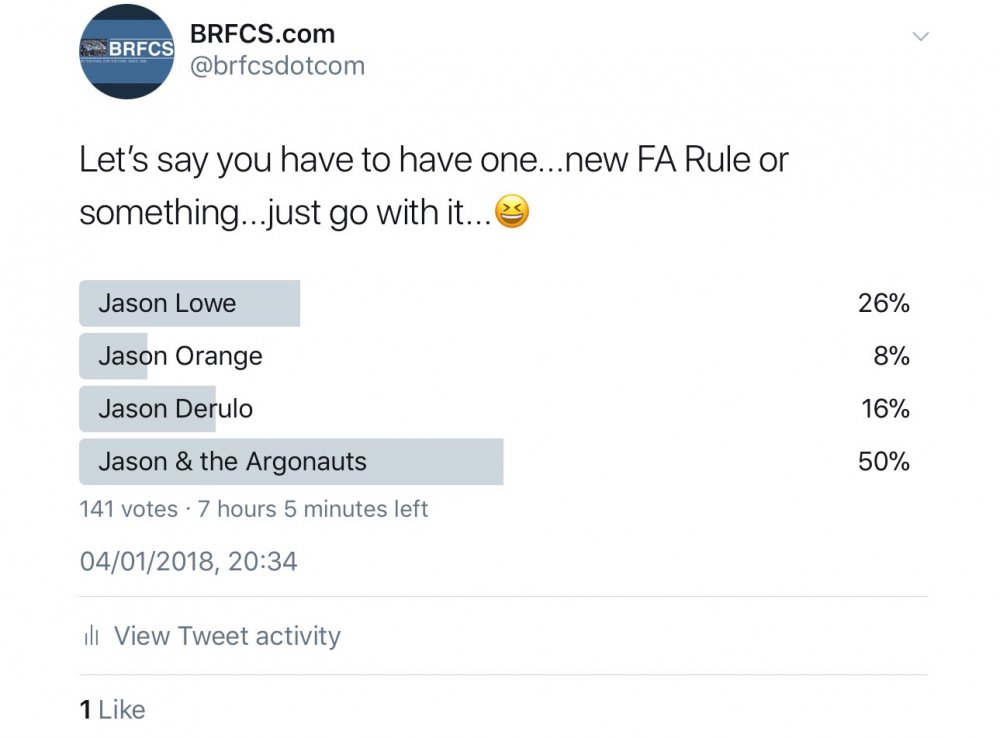The image size is (1000, 738).
Task: Open the BRFCS profile avatar
Action: point(127,51)
